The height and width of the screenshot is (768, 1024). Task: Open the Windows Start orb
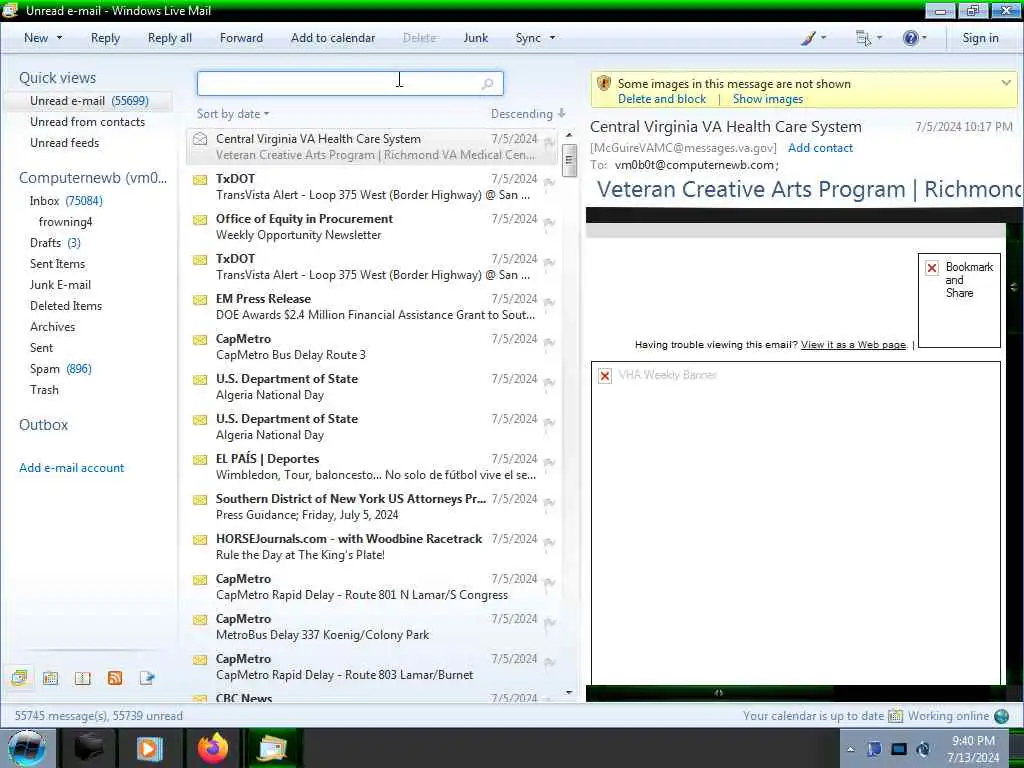pos(27,748)
